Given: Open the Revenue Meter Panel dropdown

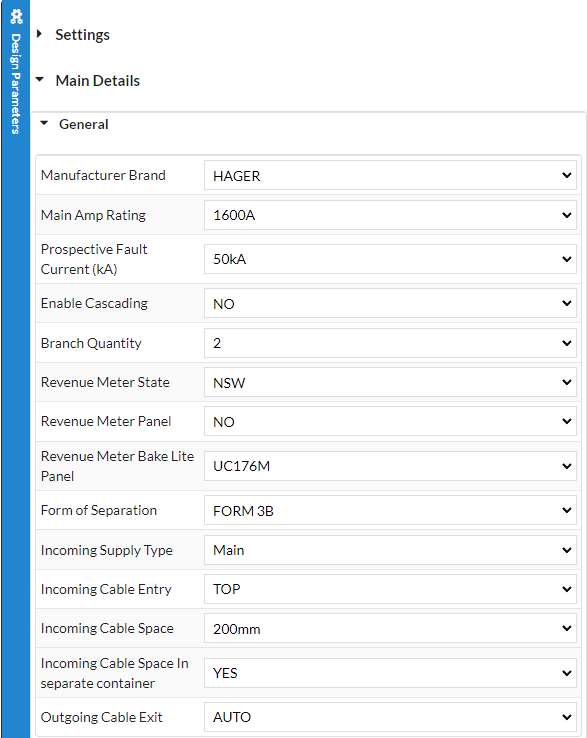Looking at the screenshot, I should pos(390,421).
